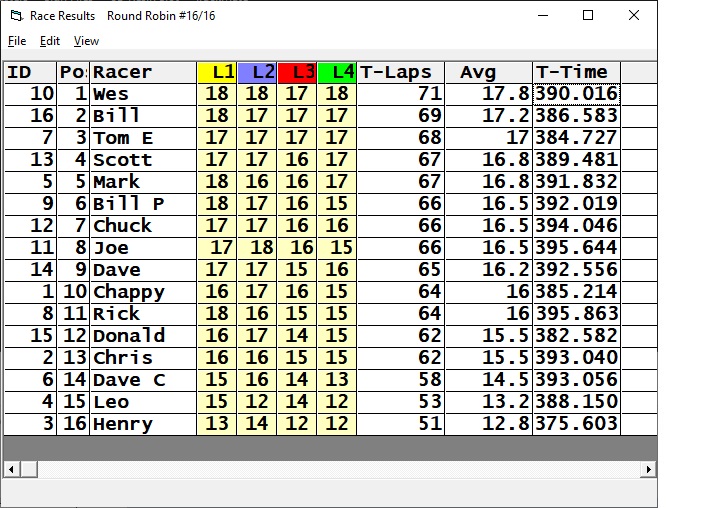Screen dimensions: 708x508
Task: Click the horizontal scrollbar left arrow
Action: click(10, 469)
